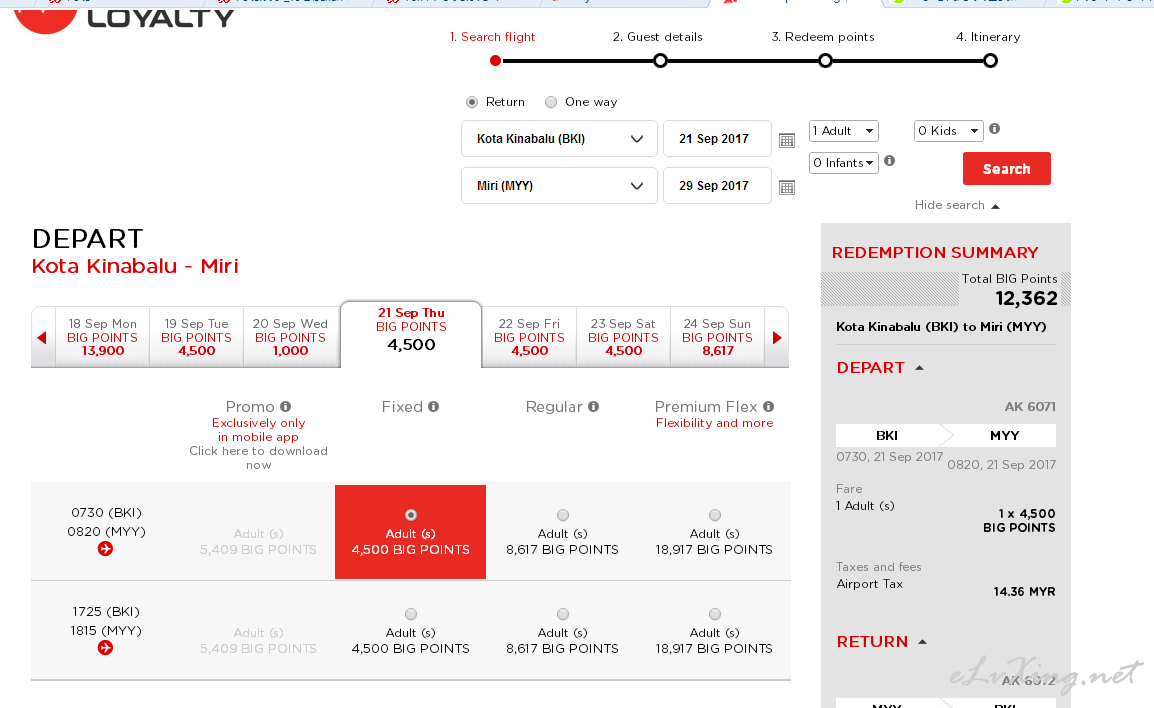View Regular fare info tooltip icon
This screenshot has width=1154, height=708.
pyautogui.click(x=593, y=406)
